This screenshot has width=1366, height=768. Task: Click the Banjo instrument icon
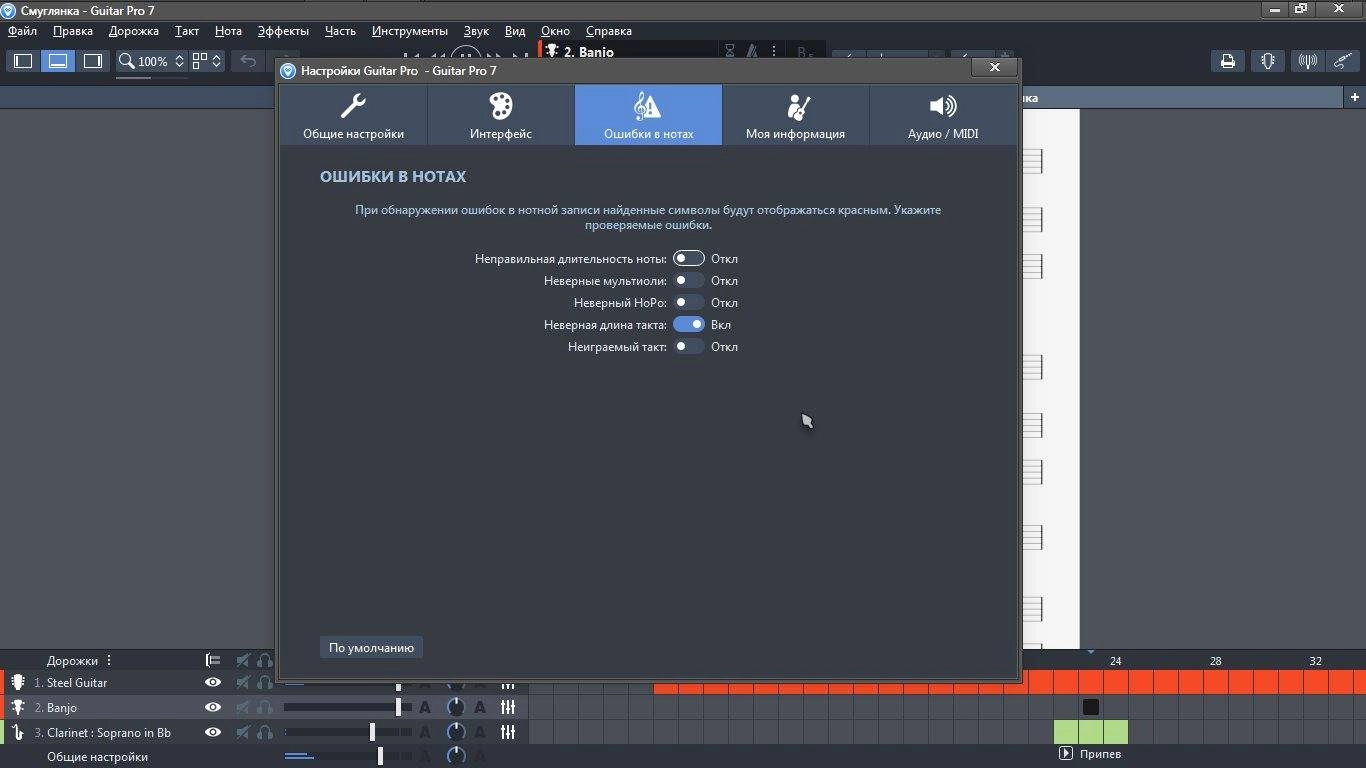[x=18, y=707]
